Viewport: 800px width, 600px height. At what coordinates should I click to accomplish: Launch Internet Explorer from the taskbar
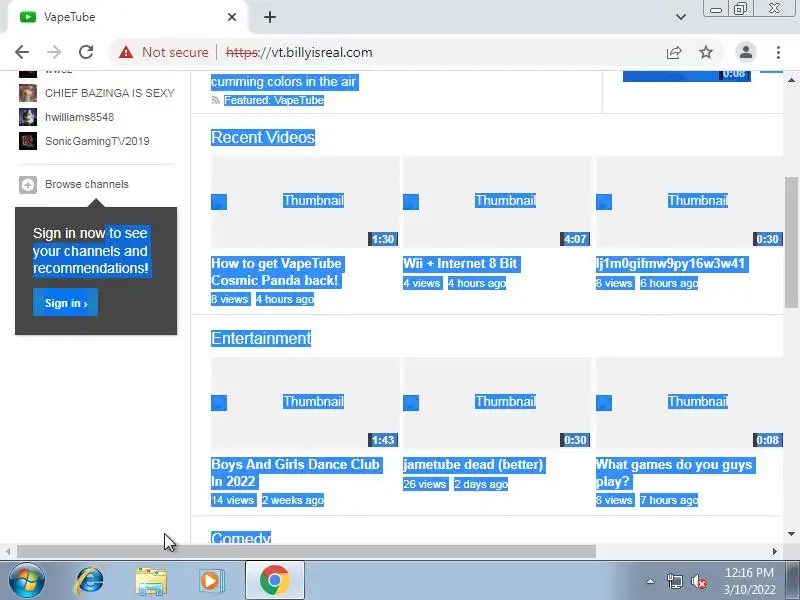pos(89,581)
